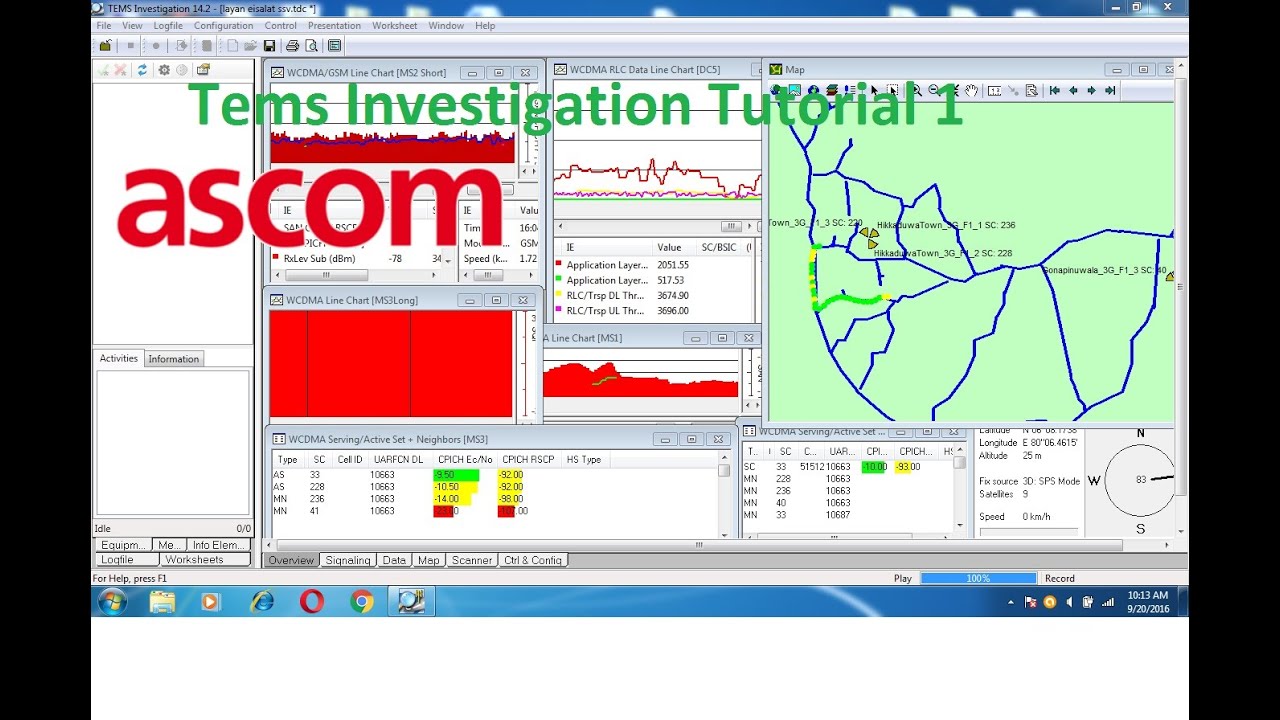Click the Open folder toolbar icon
The height and width of the screenshot is (720, 1280).
(x=251, y=45)
